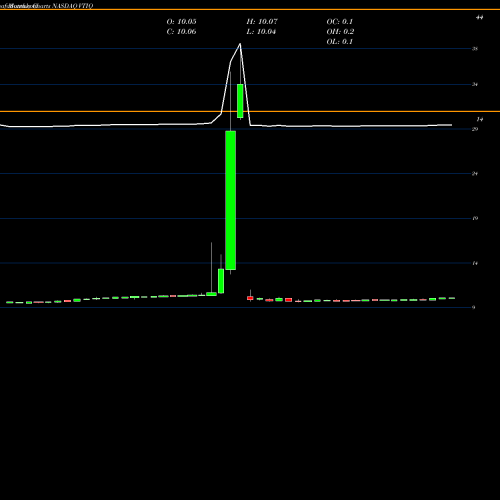Click the '19' price axis label
The width and height of the screenshot is (500, 500).
click(475, 218)
